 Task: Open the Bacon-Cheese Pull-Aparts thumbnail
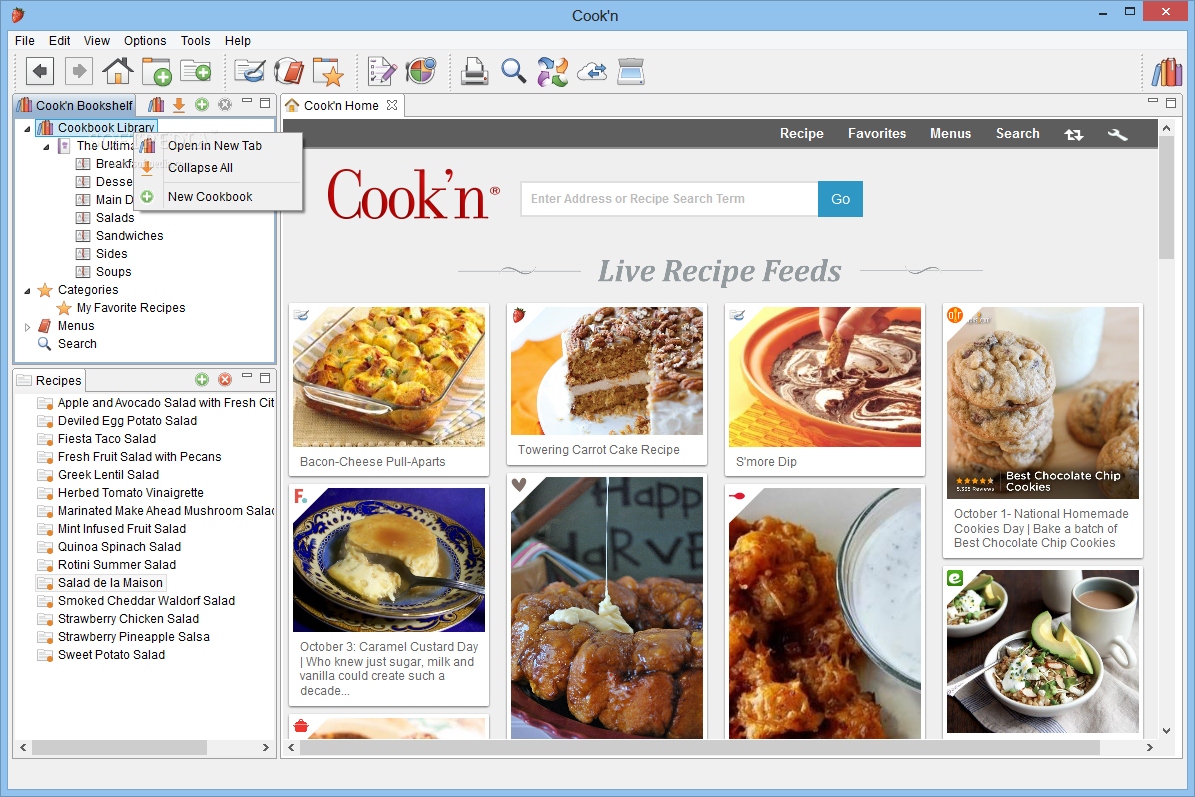[389, 377]
